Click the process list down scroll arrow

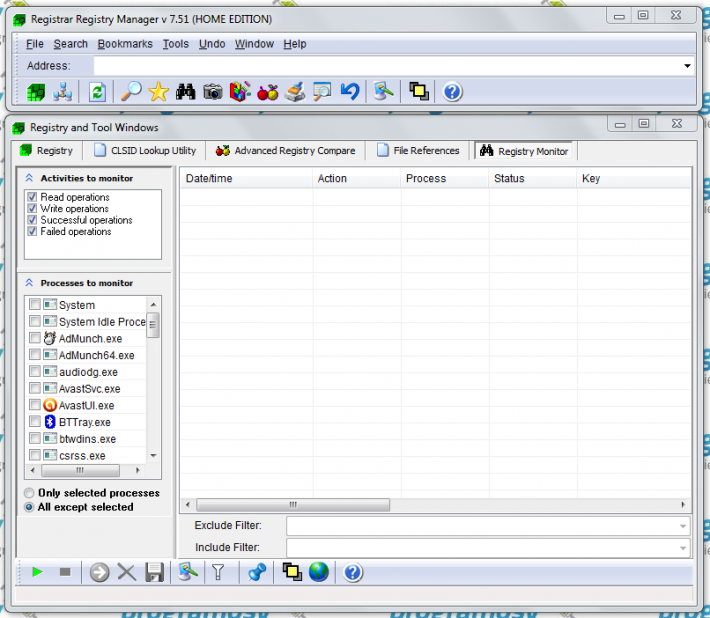coord(154,455)
